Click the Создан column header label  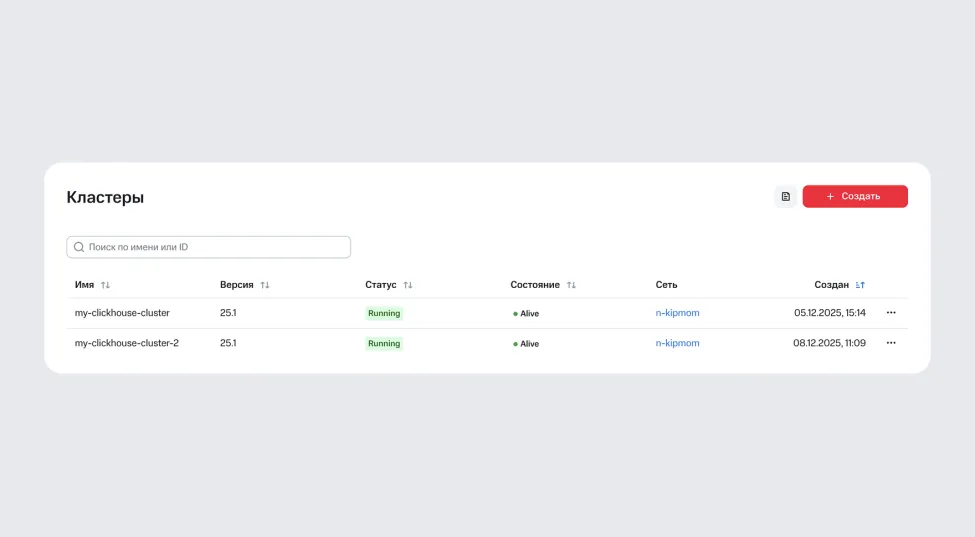click(x=831, y=285)
